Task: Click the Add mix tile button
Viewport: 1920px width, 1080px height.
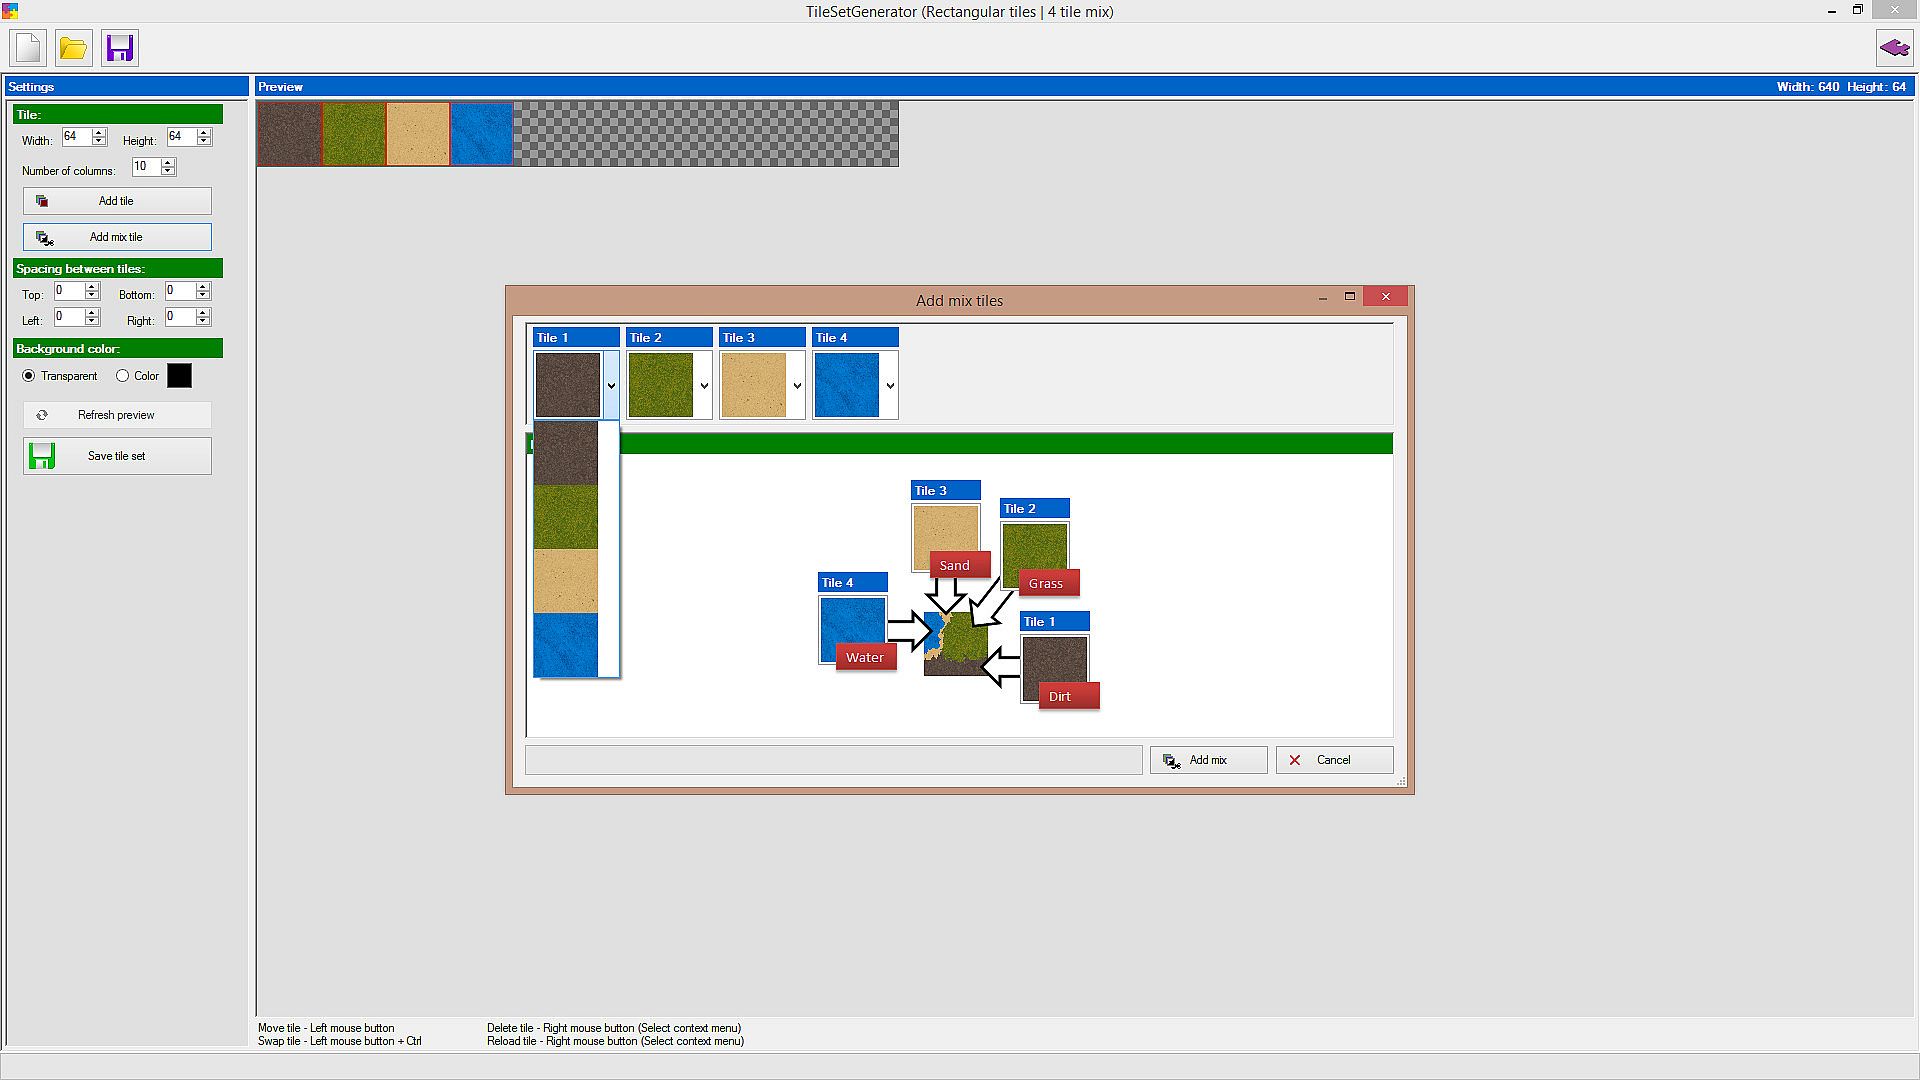Action: coord(117,237)
